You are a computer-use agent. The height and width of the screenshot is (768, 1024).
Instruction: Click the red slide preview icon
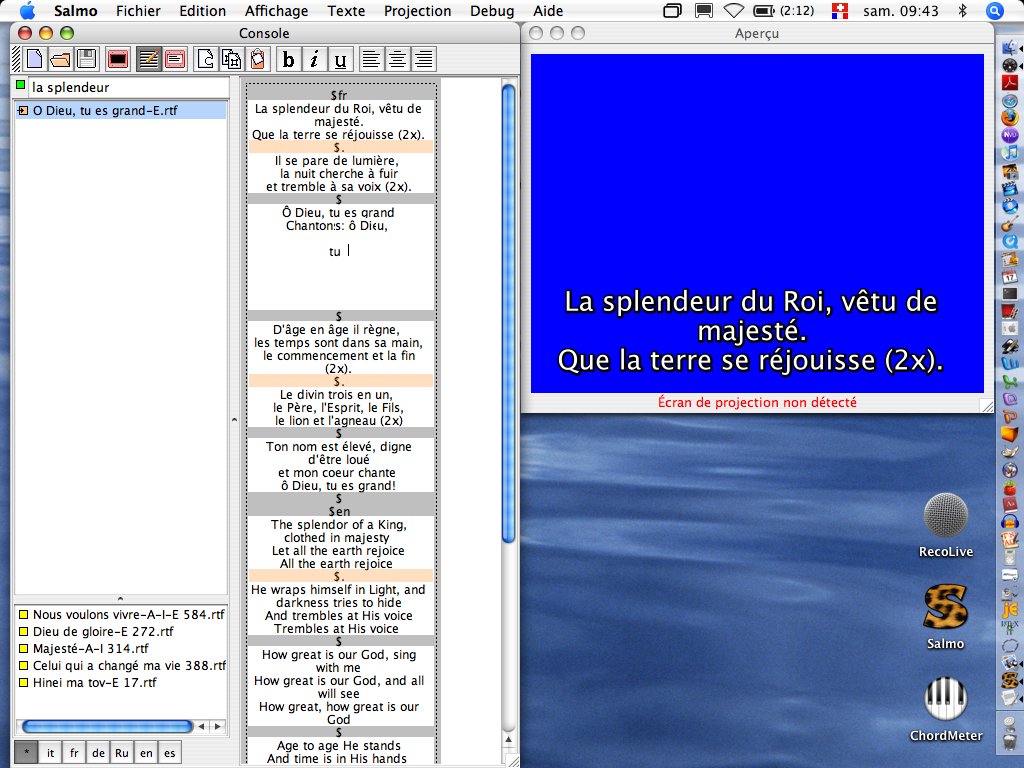175,59
